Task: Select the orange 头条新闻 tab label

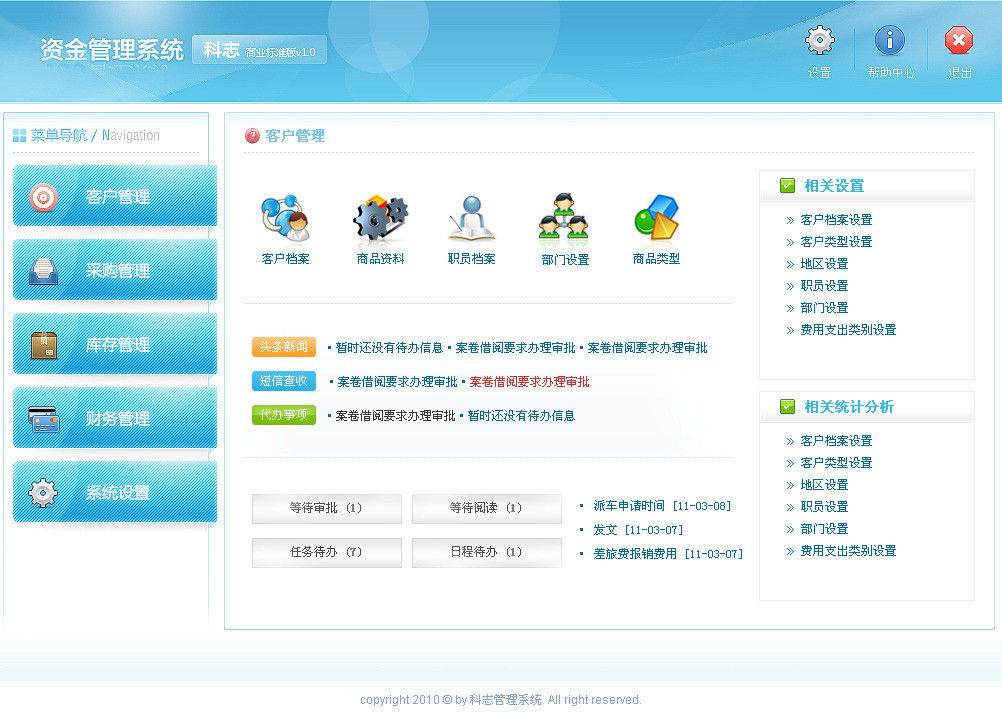Action: tap(283, 347)
